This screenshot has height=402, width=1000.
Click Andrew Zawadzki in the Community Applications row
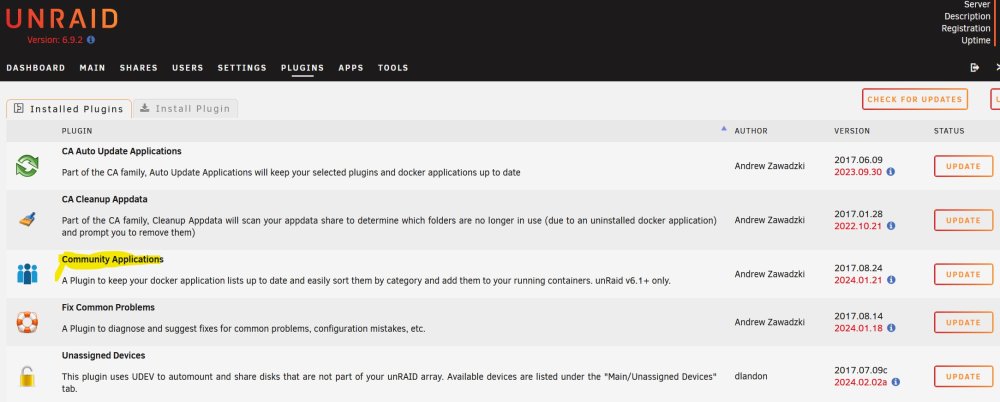pos(769,274)
